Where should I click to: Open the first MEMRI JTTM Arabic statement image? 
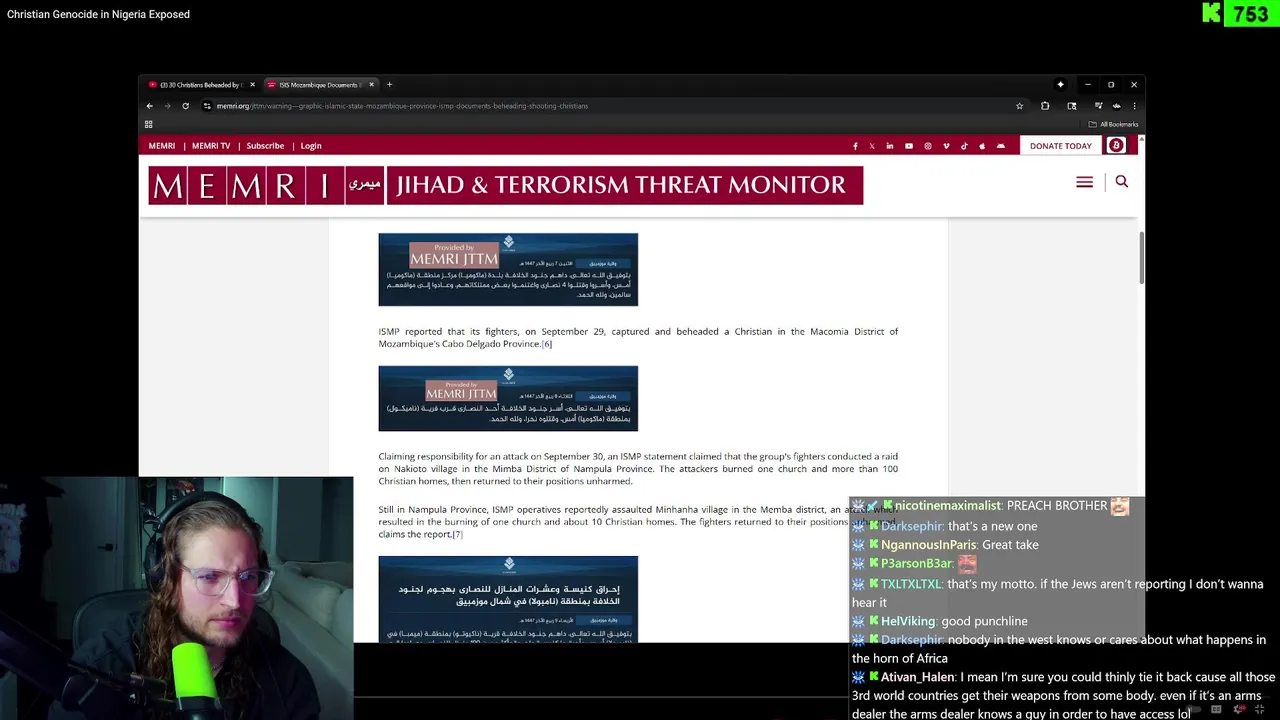(508, 269)
